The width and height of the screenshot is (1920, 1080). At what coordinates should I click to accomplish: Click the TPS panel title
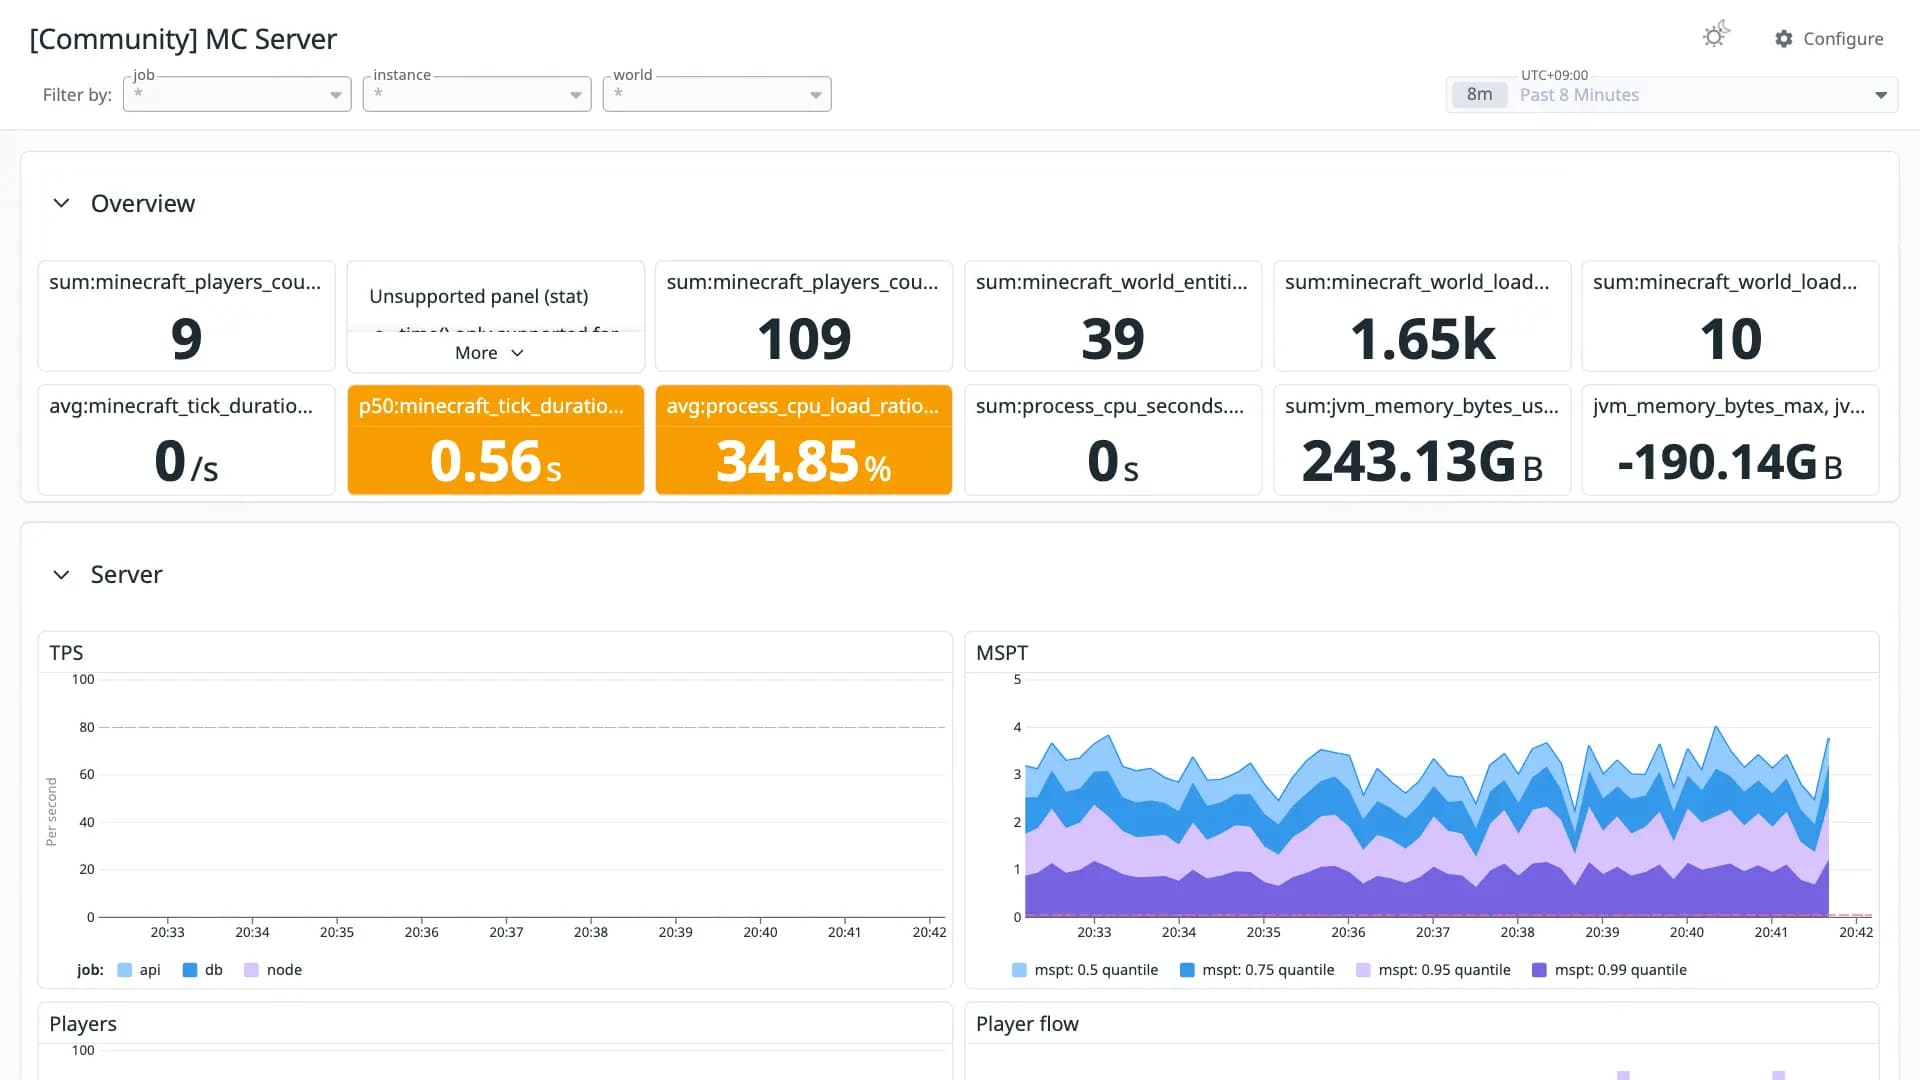[x=66, y=653]
